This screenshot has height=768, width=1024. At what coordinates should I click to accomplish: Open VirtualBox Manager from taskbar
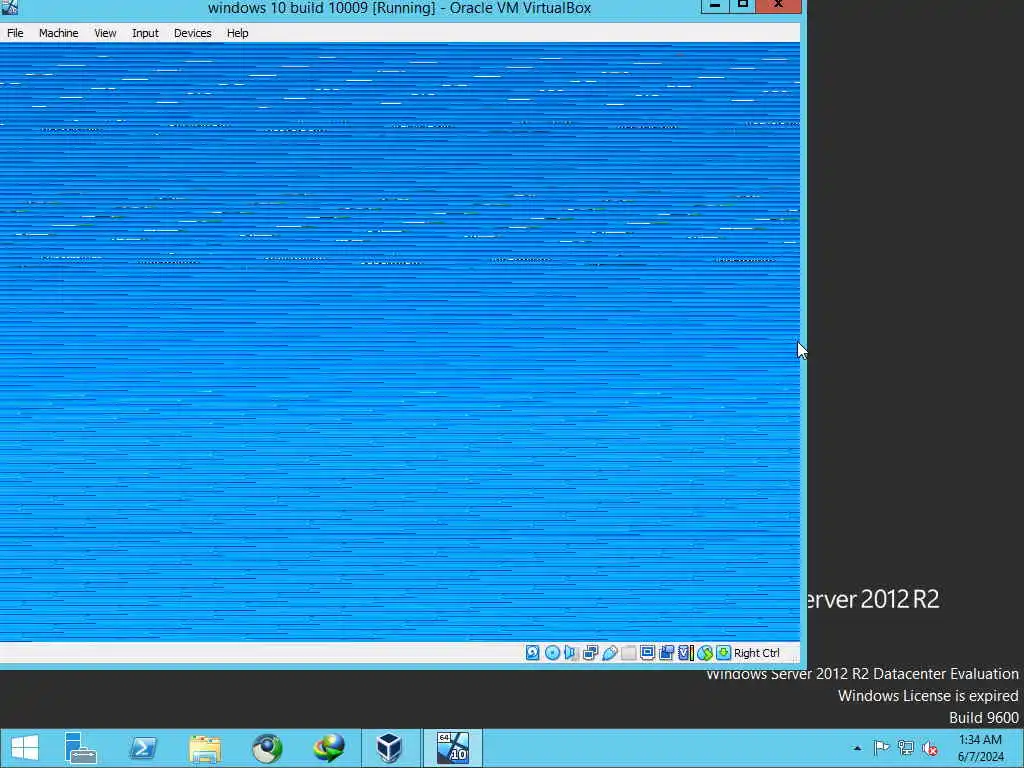pyautogui.click(x=390, y=748)
